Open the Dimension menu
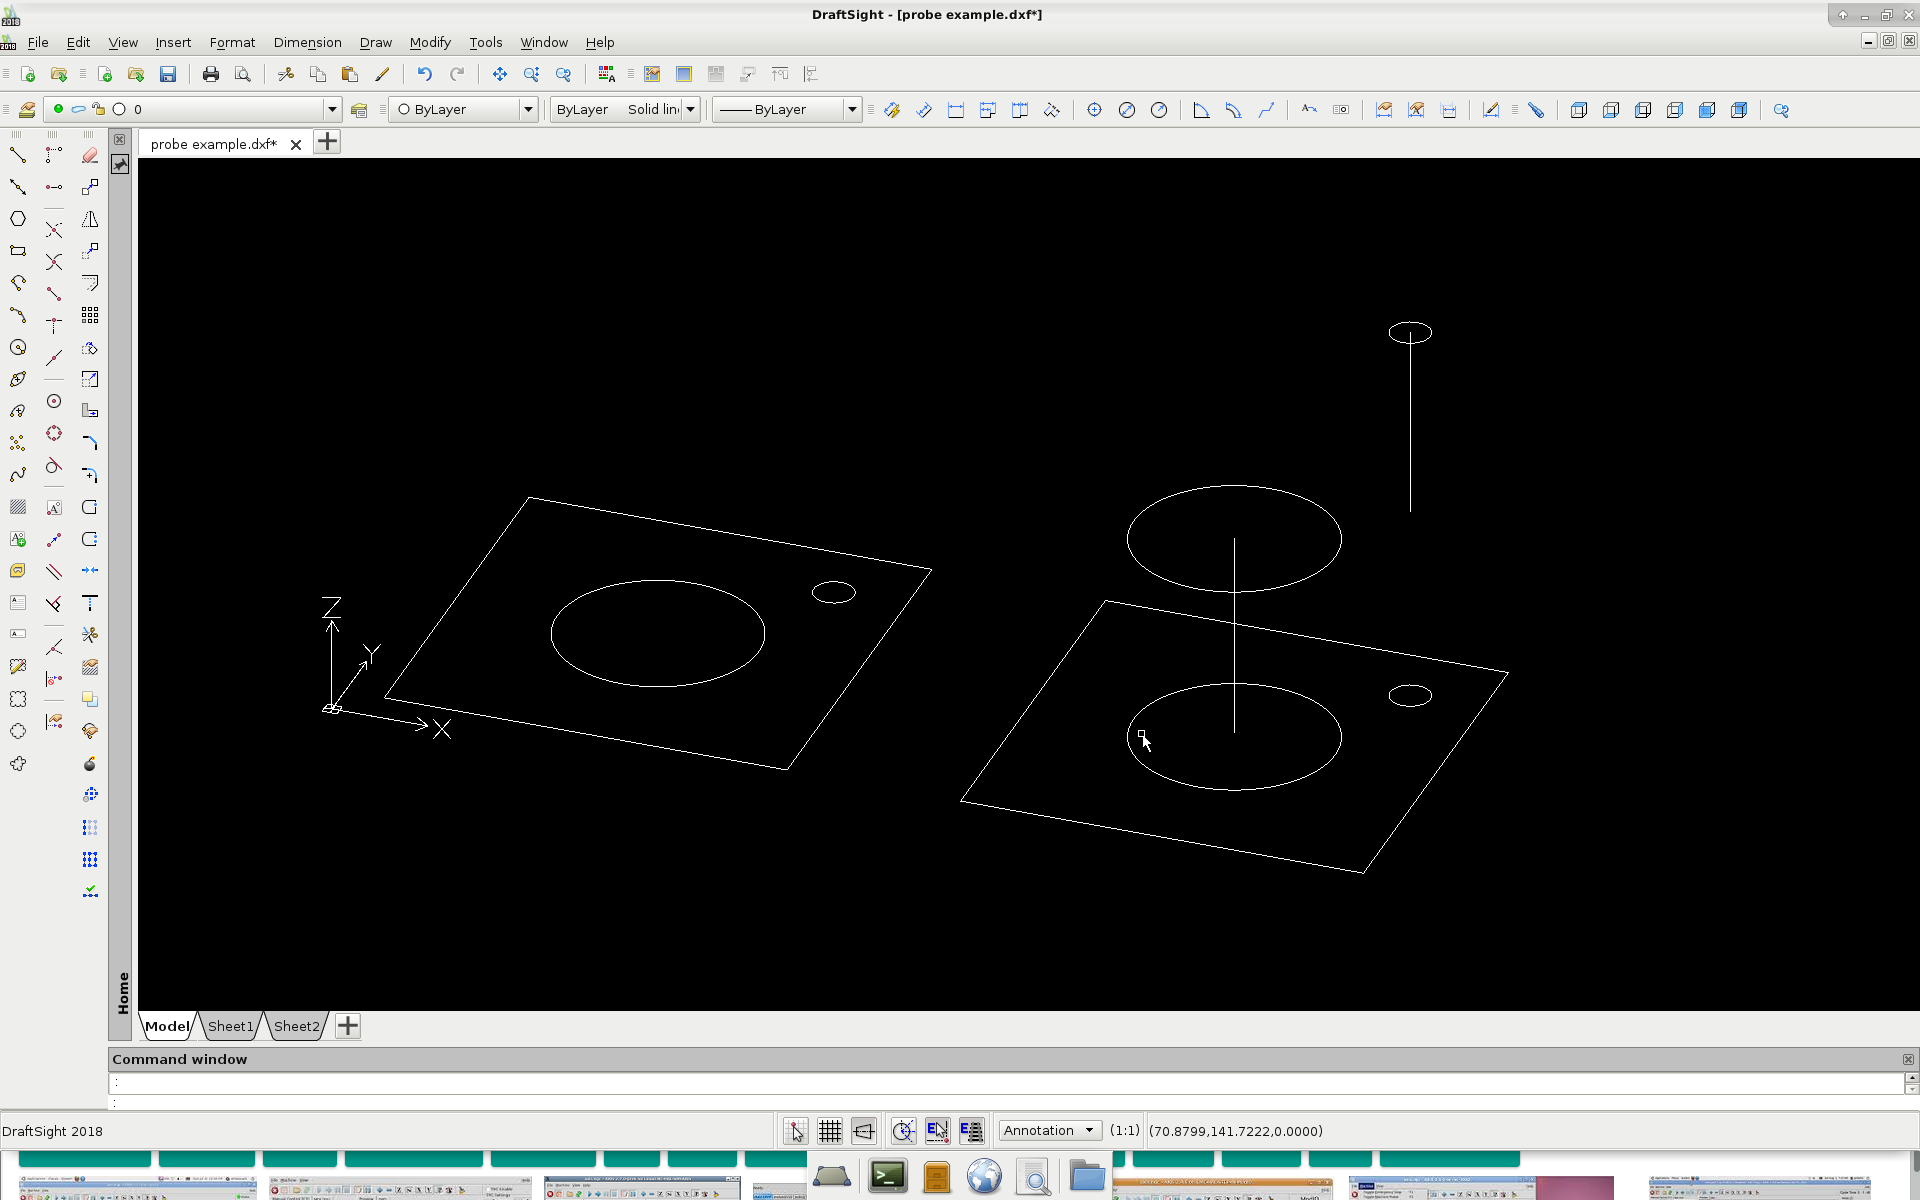Viewport: 1920px width, 1200px height. (307, 42)
